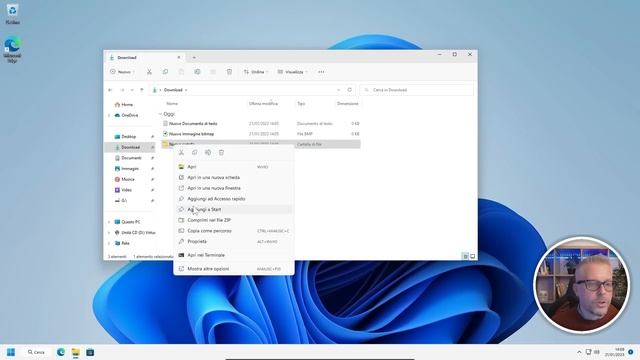Image resolution: width=640 pixels, height=360 pixels.
Task: Select the Microsoft Edge desktop shortcut
Action: [x=12, y=50]
